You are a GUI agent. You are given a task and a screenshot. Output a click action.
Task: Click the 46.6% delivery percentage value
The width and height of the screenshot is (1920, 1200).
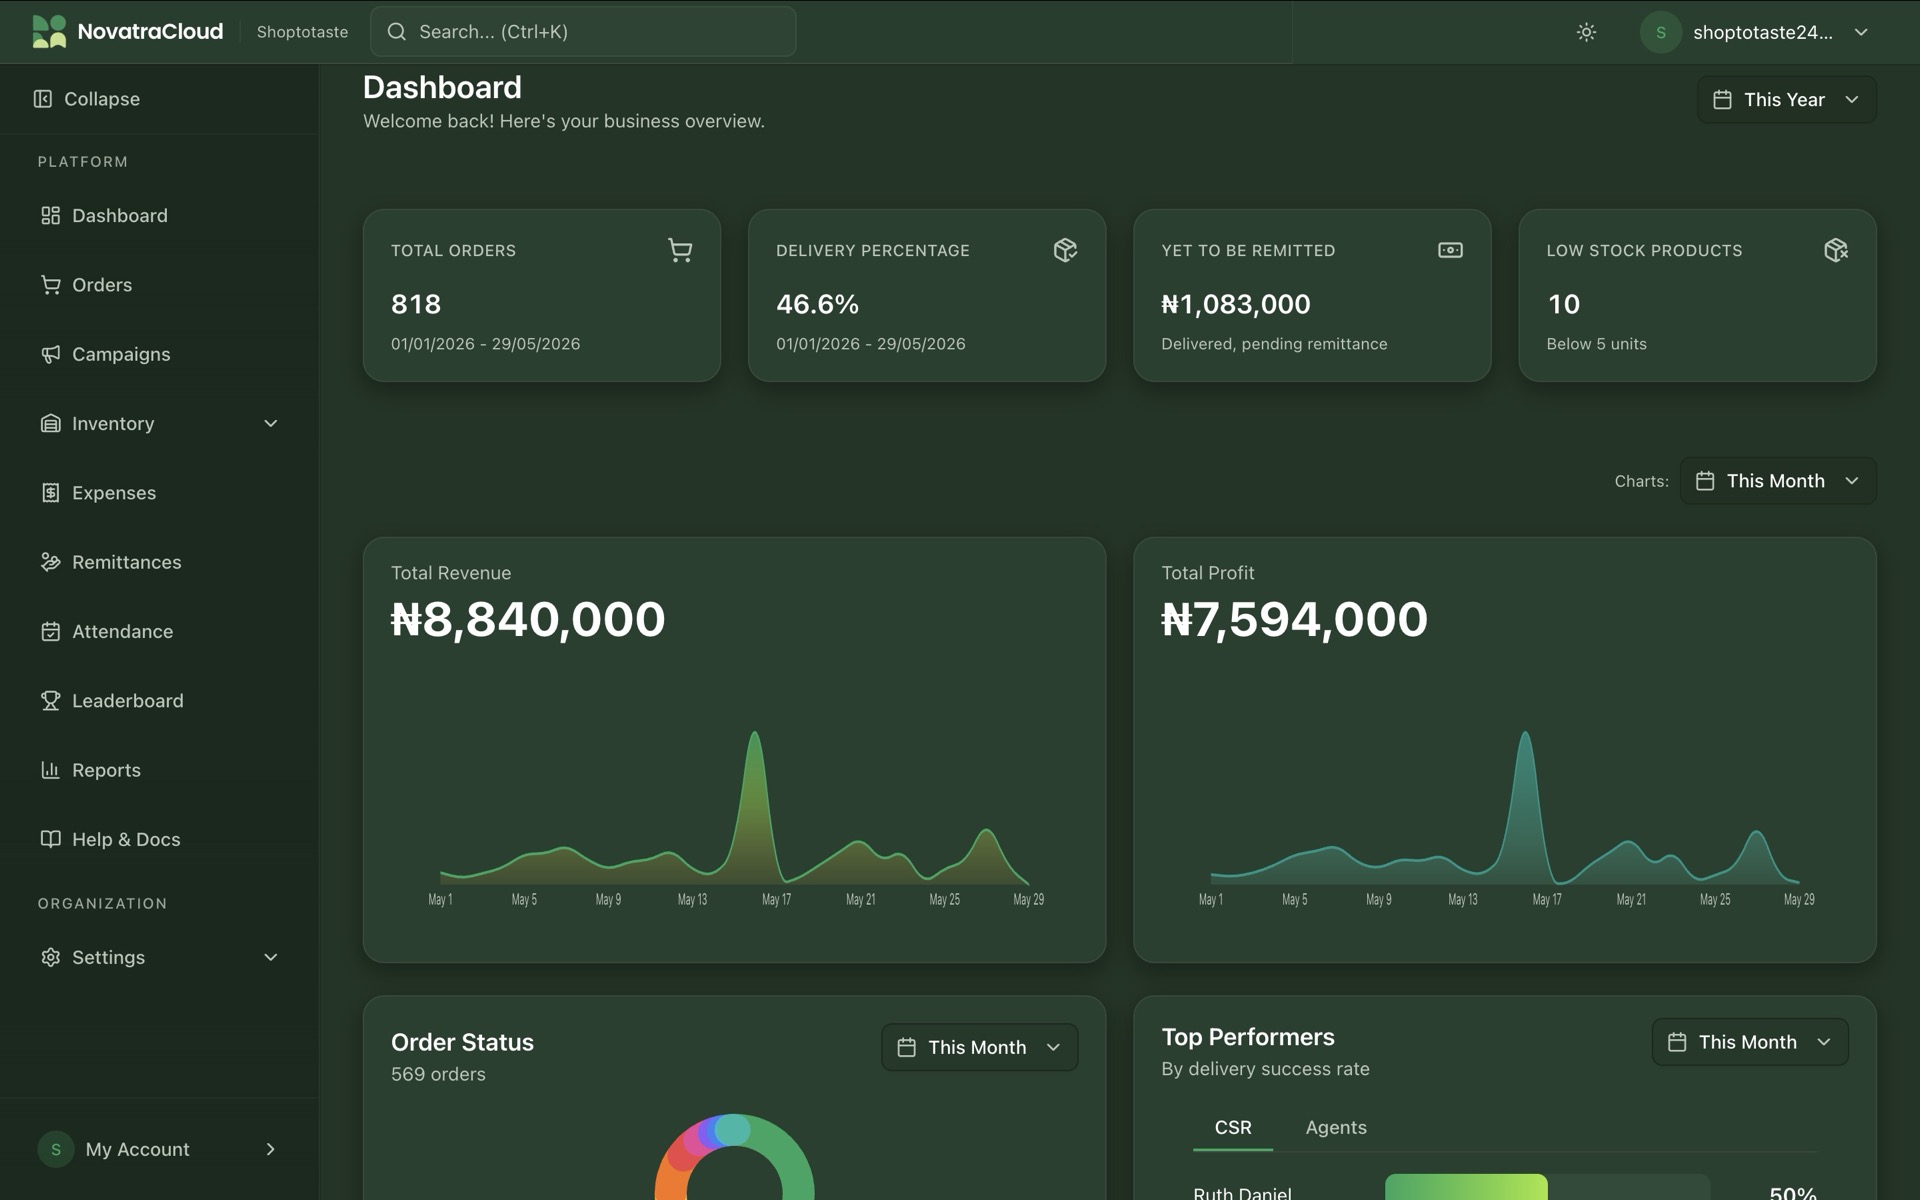click(817, 304)
